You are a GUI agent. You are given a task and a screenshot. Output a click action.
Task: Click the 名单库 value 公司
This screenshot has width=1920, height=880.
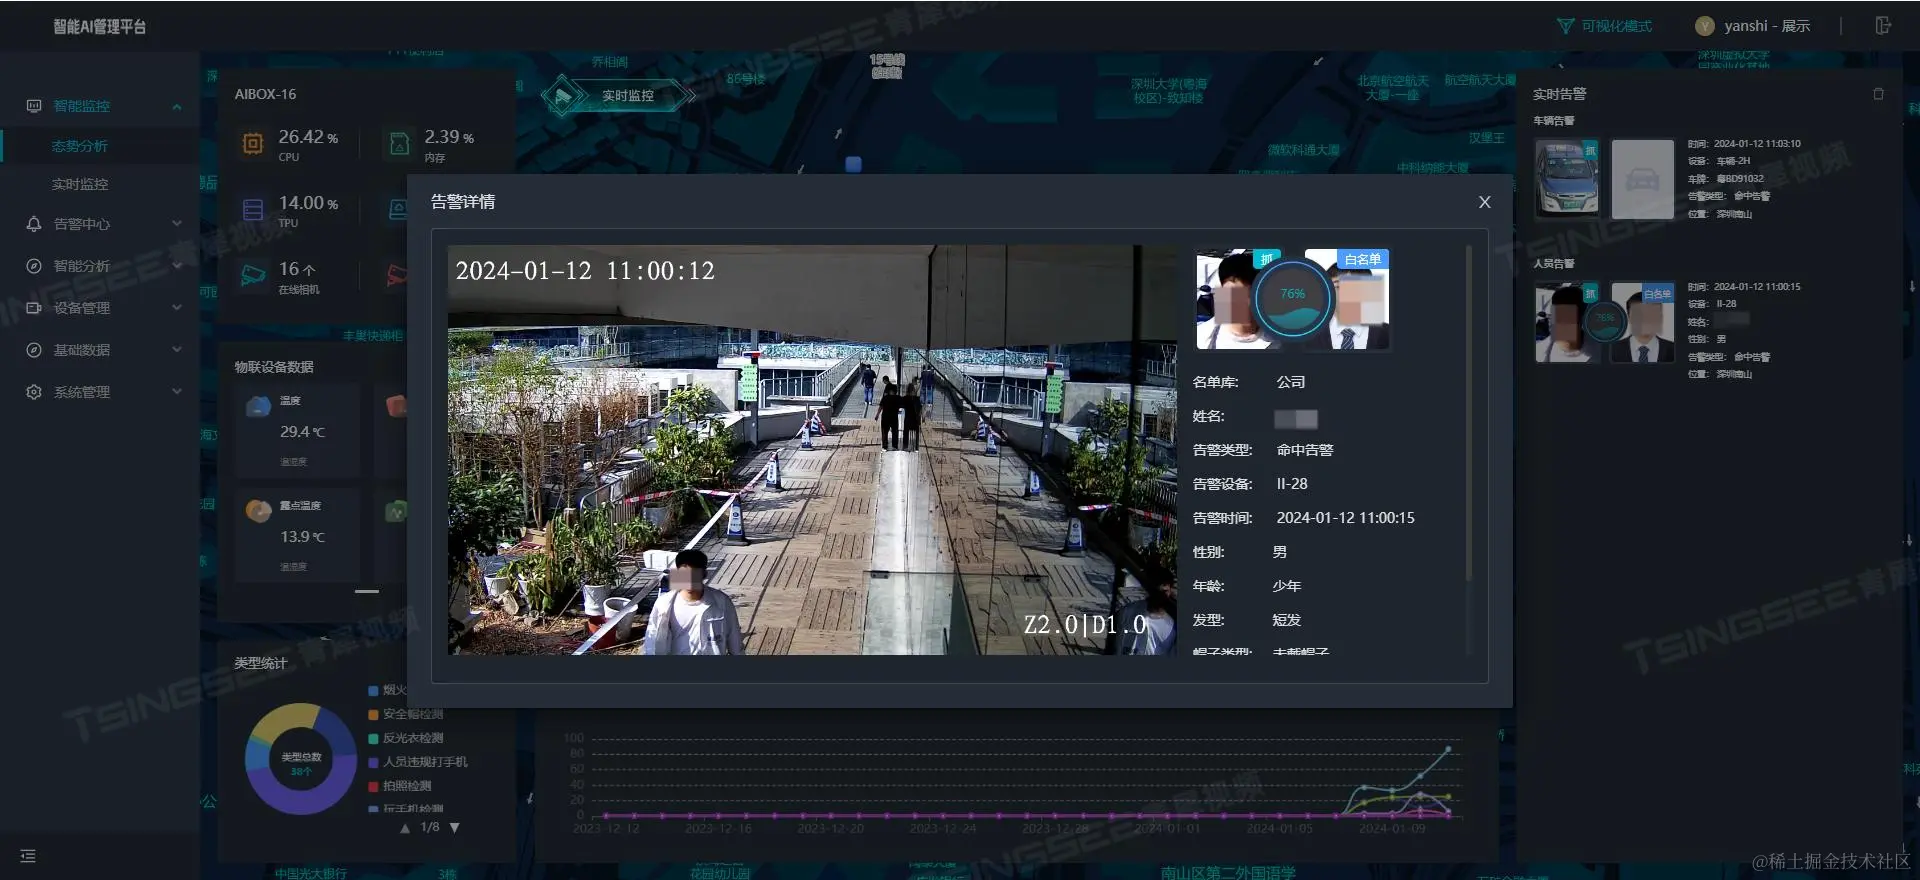tap(1291, 382)
